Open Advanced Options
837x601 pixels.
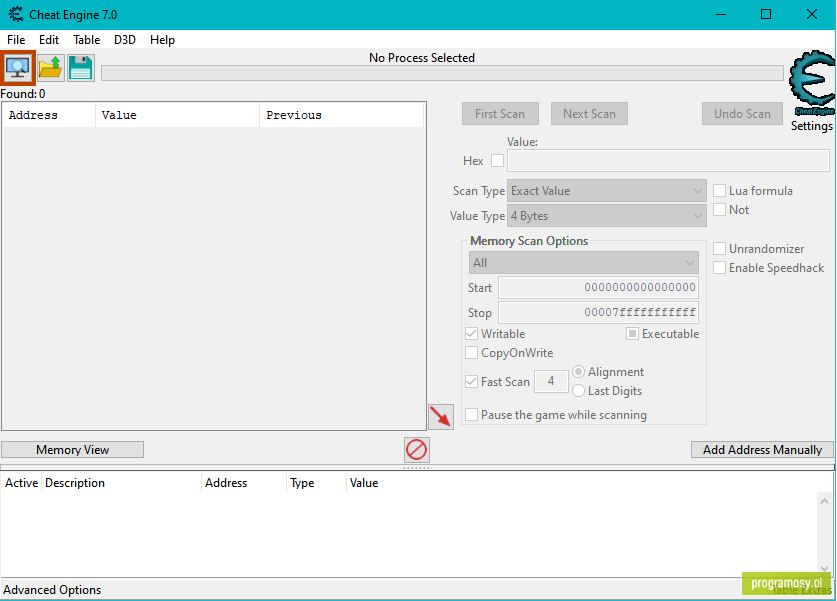[52, 589]
